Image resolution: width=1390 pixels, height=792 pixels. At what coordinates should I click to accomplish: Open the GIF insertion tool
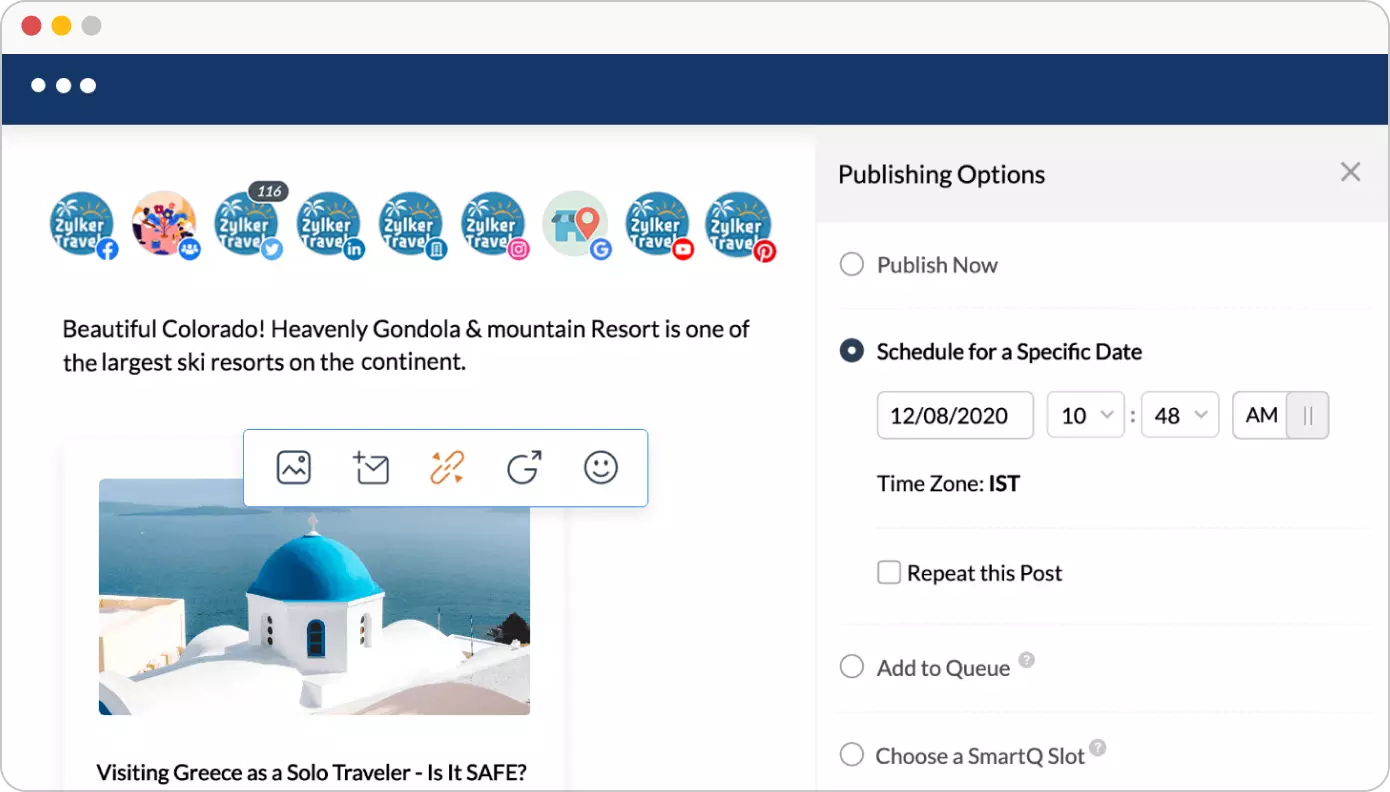click(523, 467)
